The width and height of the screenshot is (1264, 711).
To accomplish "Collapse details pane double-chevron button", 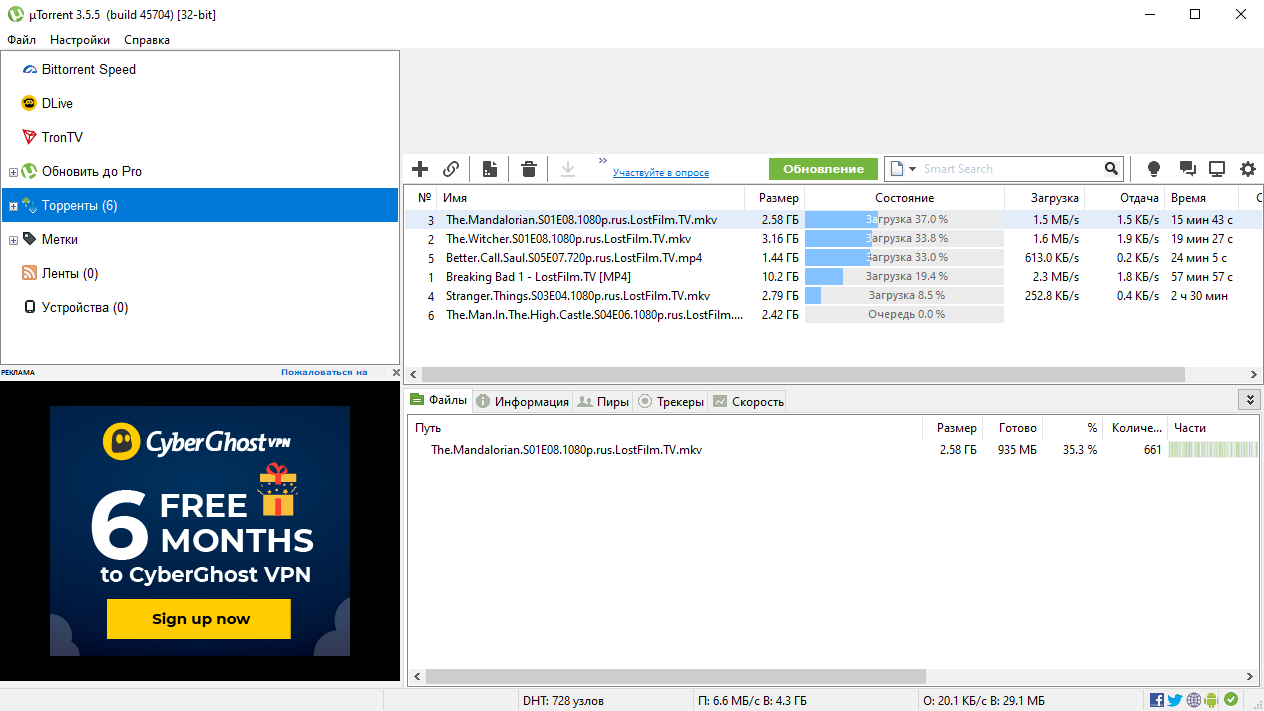I will pyautogui.click(x=1248, y=400).
